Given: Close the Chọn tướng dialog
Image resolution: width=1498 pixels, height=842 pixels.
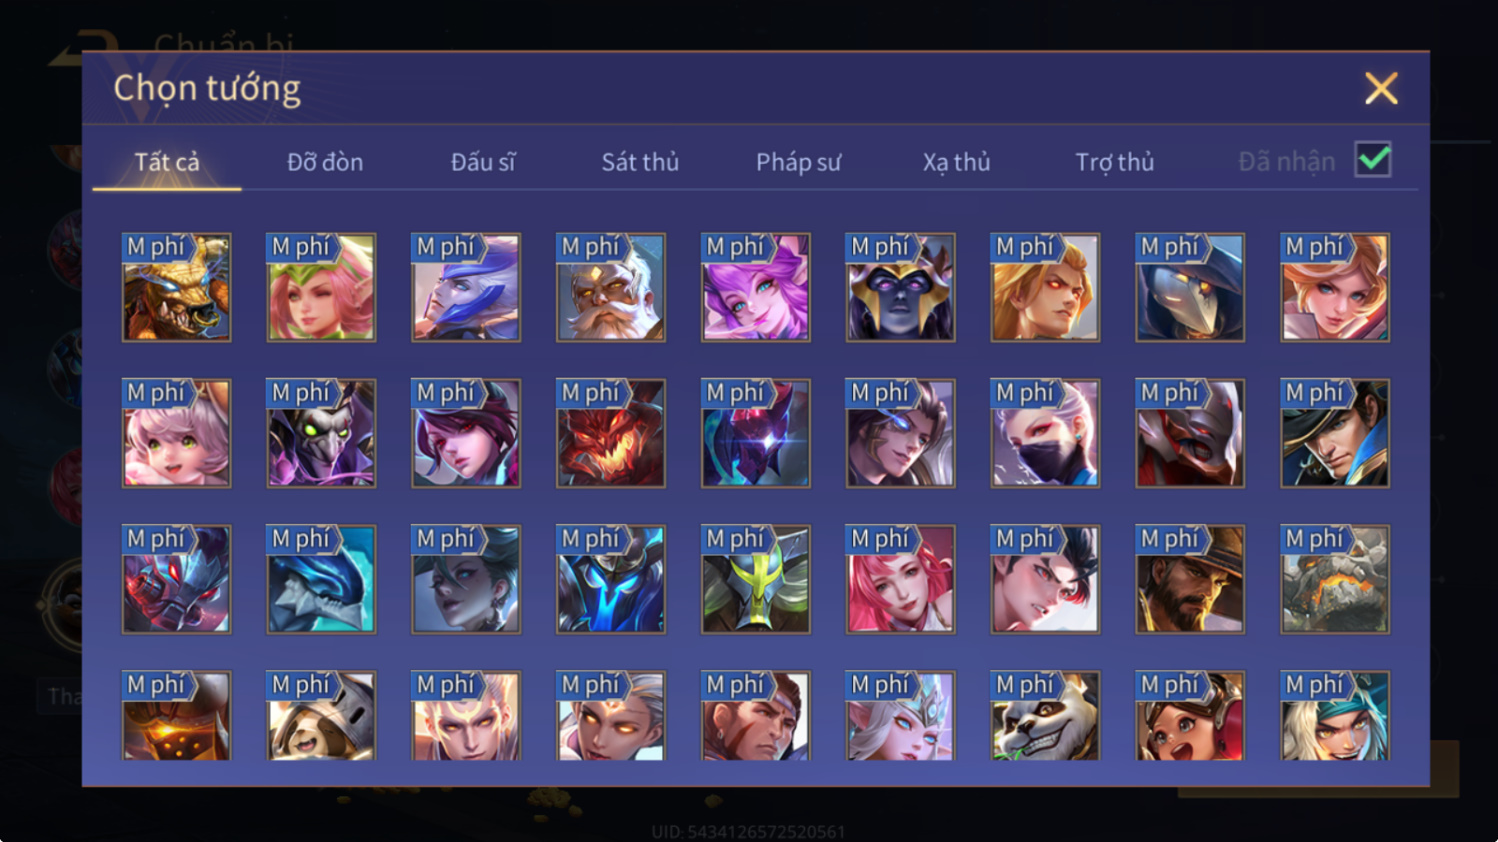Looking at the screenshot, I should click(1381, 89).
